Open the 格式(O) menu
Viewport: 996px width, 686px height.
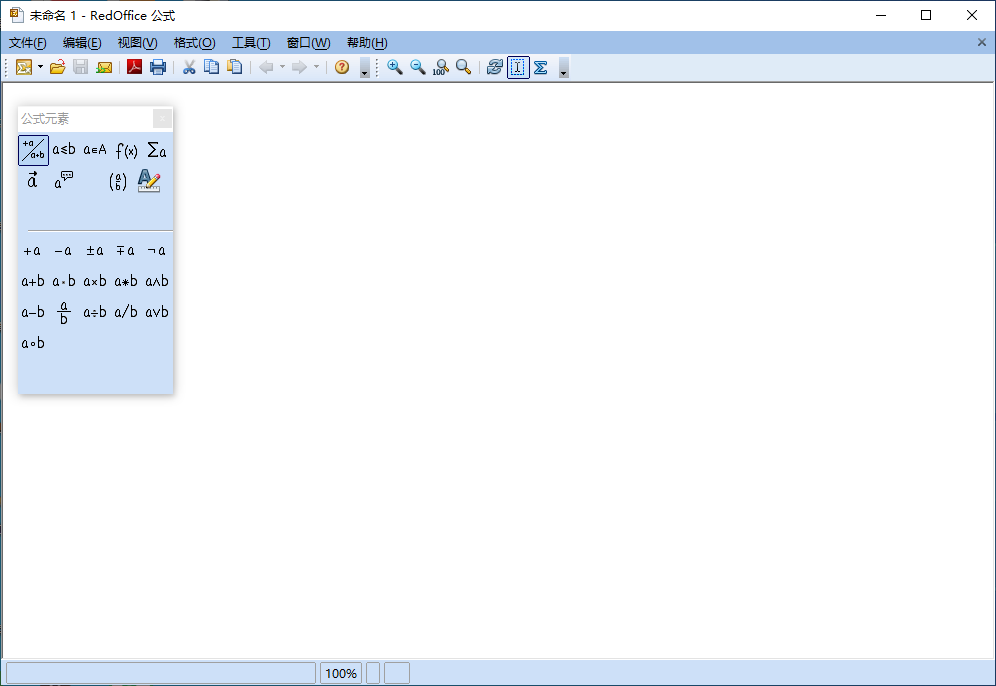[x=194, y=43]
